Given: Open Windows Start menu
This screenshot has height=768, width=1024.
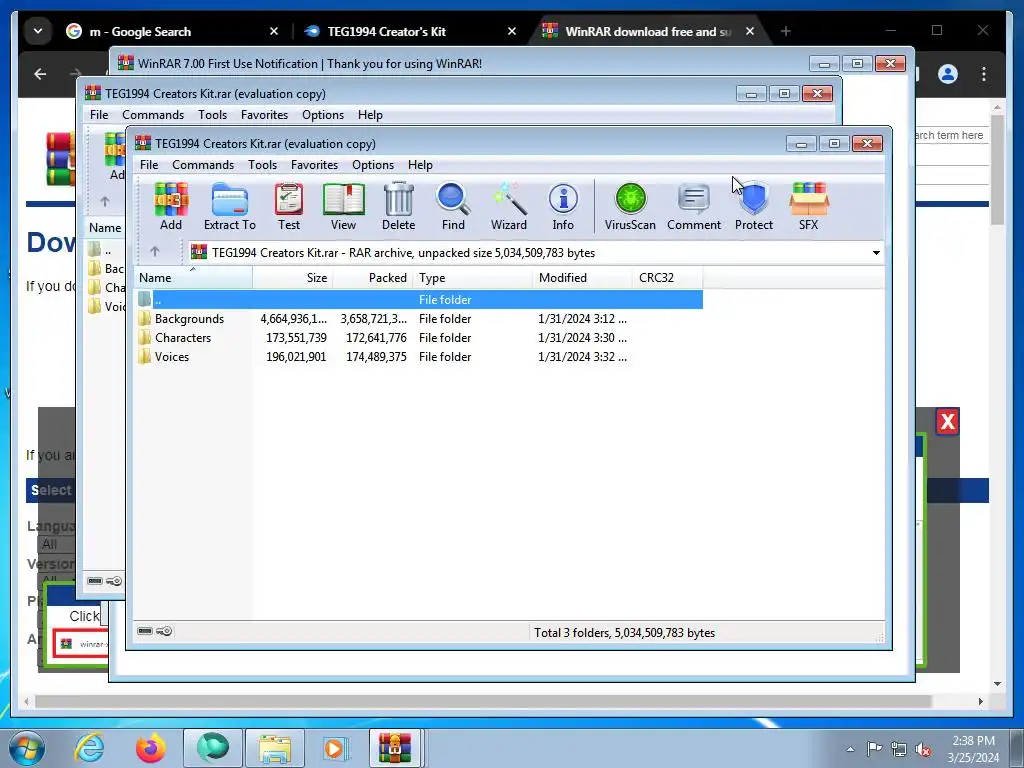Looking at the screenshot, I should coord(27,748).
